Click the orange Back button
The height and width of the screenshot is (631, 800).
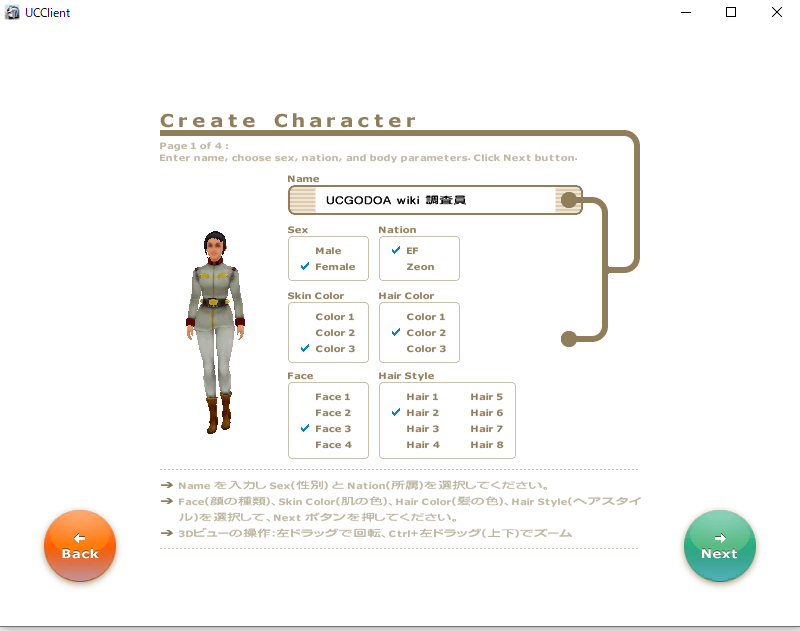coord(80,545)
